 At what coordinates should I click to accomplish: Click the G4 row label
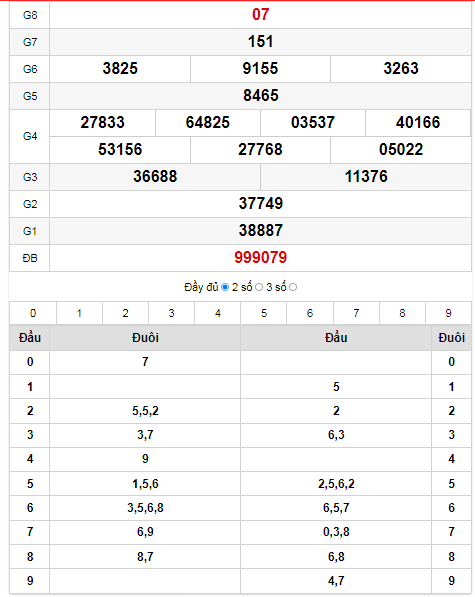(30, 136)
